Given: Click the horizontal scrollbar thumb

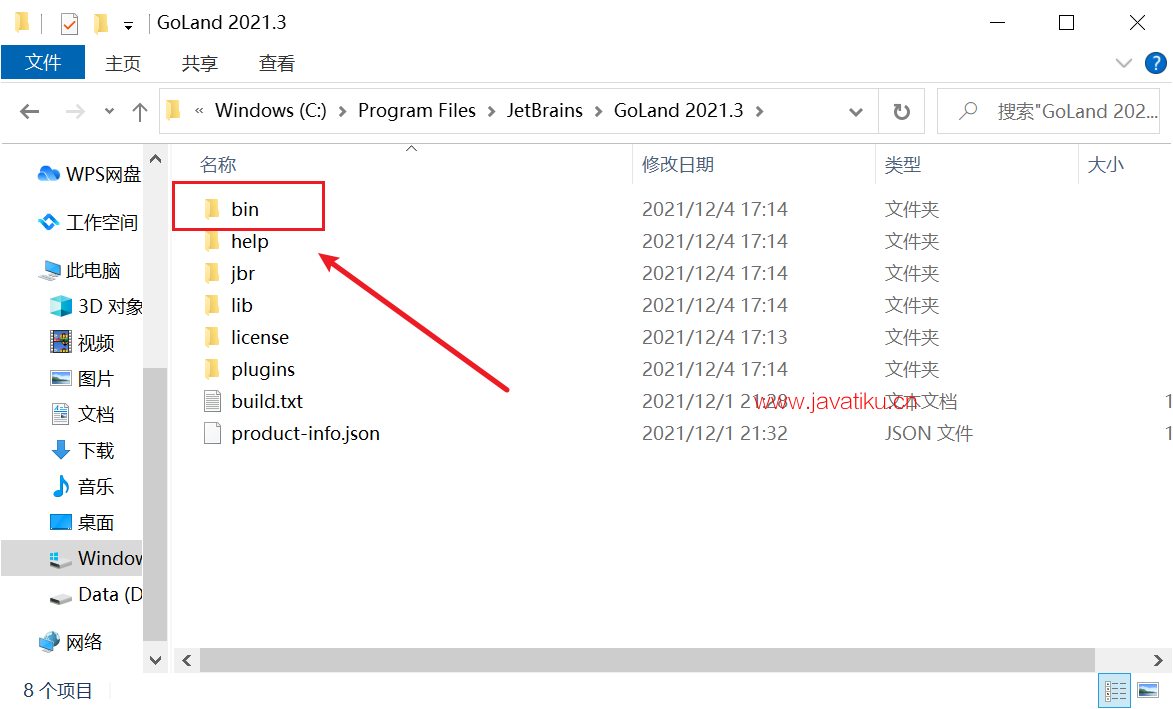Looking at the screenshot, I should tap(647, 660).
